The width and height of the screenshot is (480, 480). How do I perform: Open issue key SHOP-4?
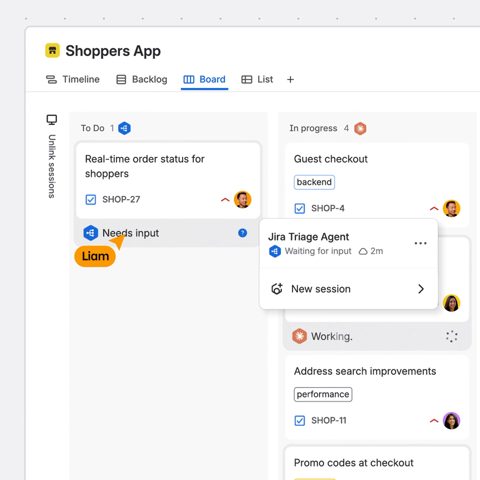tap(328, 208)
